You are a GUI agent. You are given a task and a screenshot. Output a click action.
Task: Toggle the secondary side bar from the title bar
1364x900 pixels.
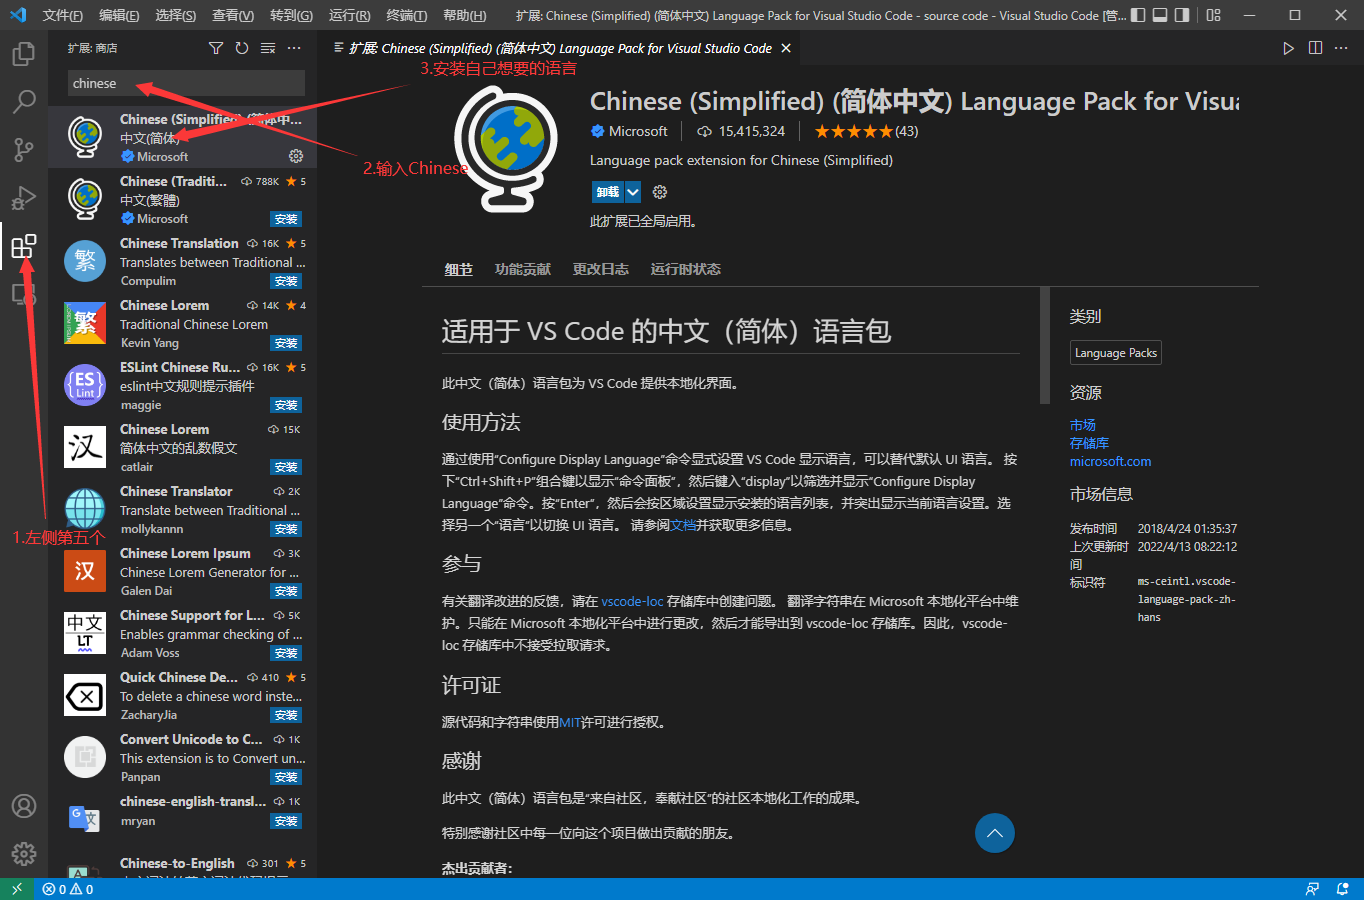coord(1182,15)
